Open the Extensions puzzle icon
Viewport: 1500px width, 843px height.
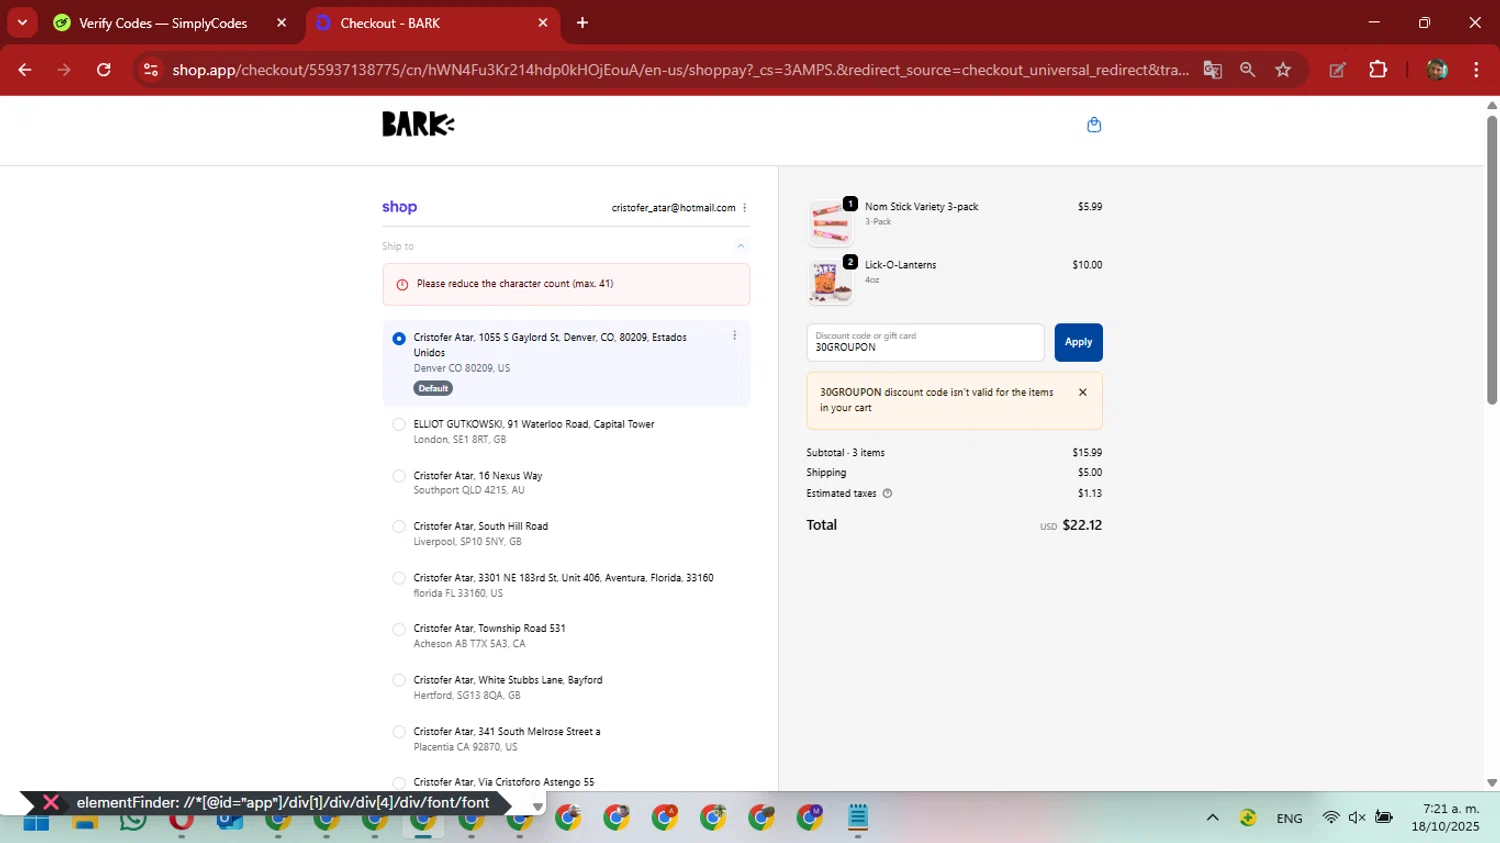tap(1378, 70)
